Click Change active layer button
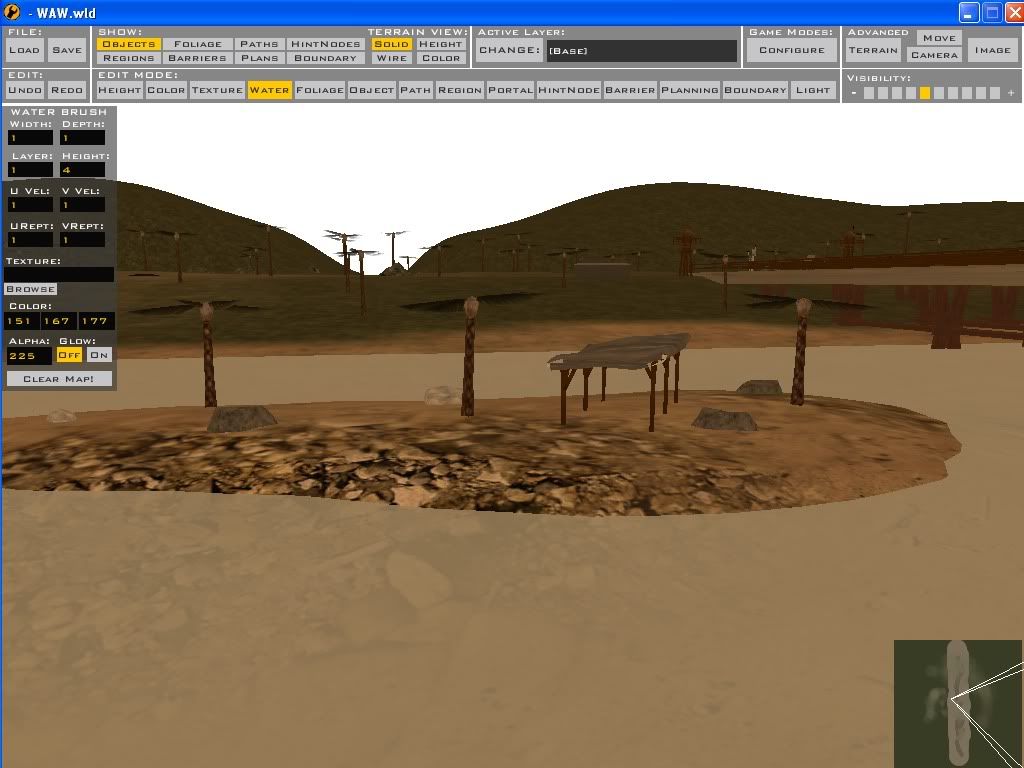1024x768 pixels. tap(509, 50)
